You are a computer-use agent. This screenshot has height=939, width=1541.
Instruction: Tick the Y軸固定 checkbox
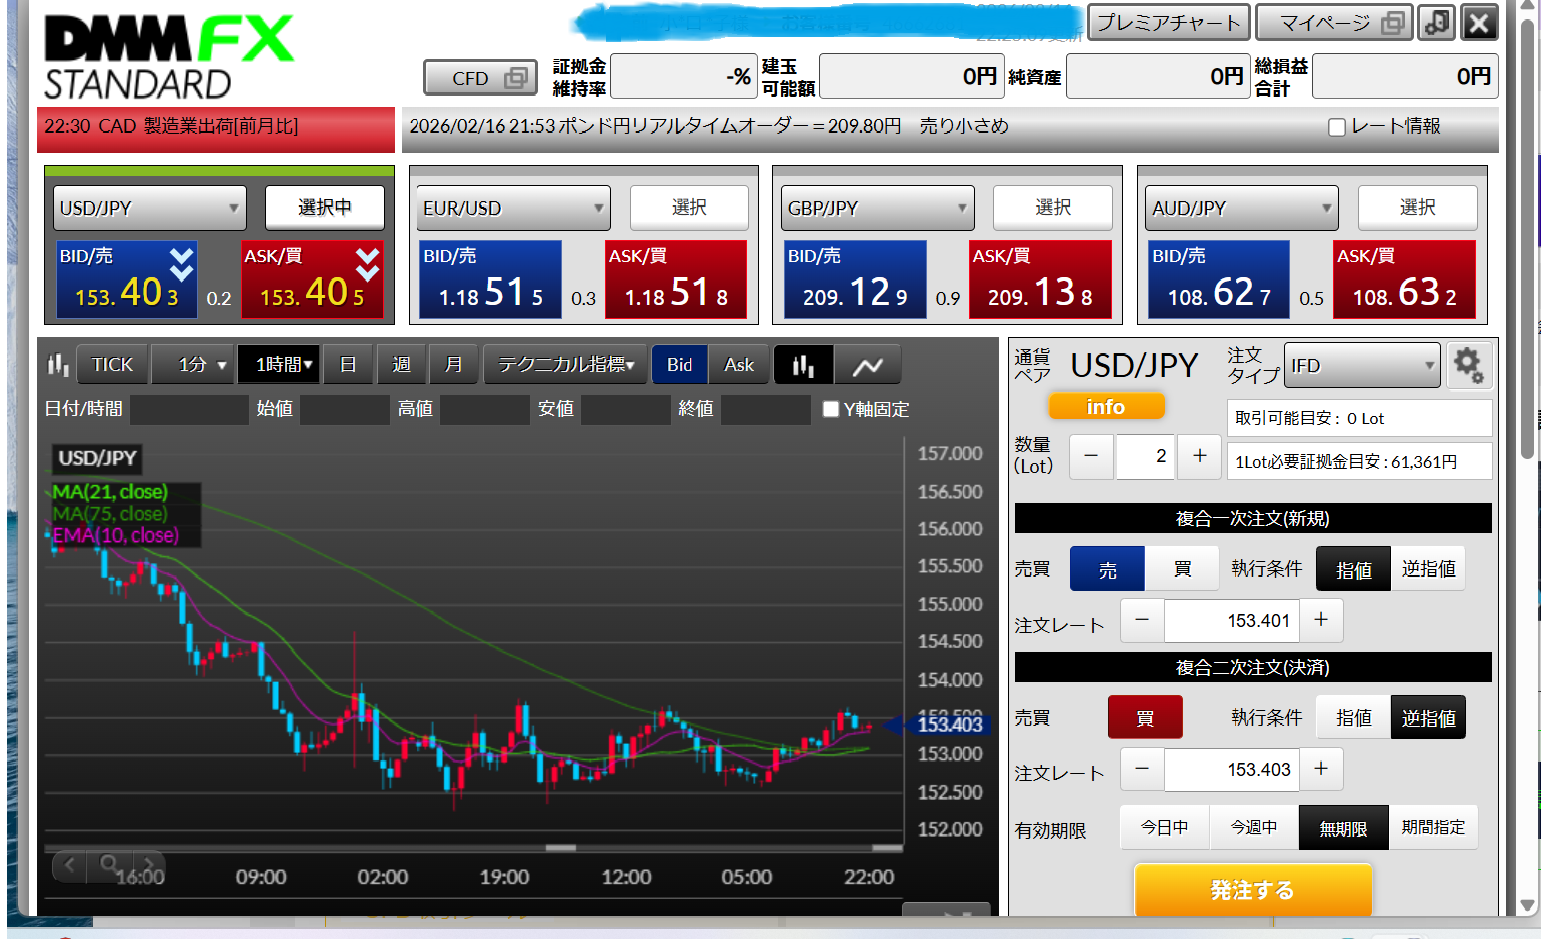(x=830, y=409)
